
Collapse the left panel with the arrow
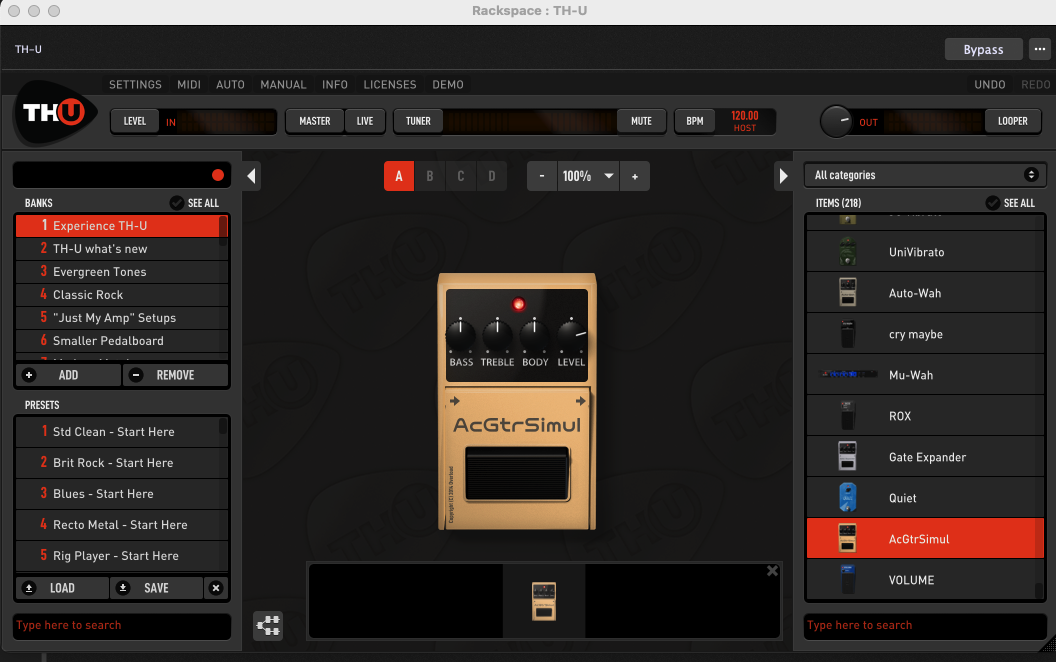coord(251,176)
